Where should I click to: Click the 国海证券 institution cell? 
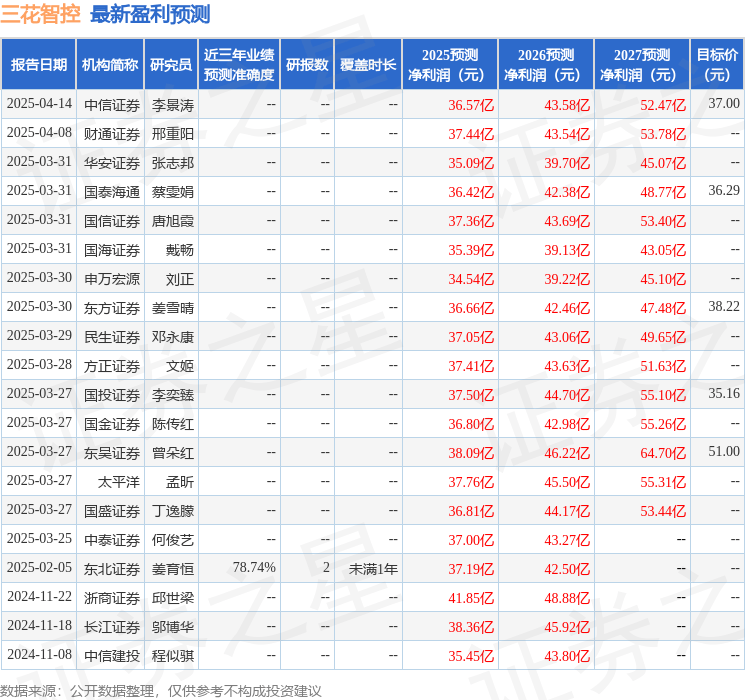coord(112,250)
